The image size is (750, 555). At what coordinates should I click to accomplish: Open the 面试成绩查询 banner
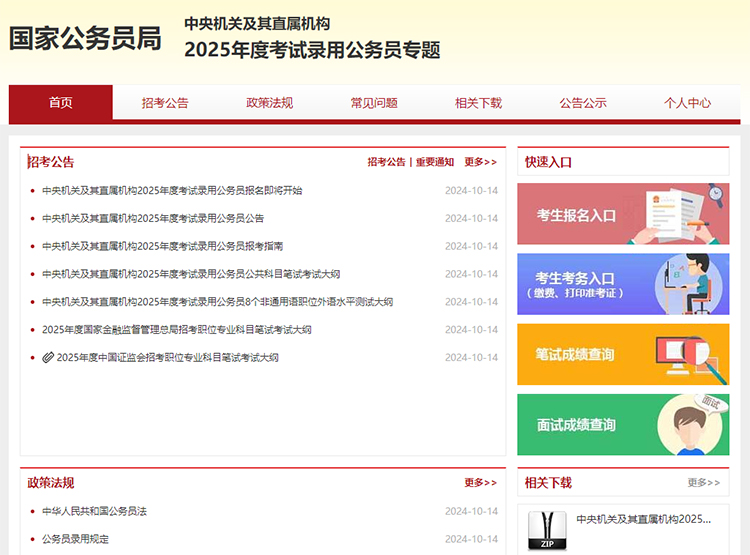tap(622, 424)
